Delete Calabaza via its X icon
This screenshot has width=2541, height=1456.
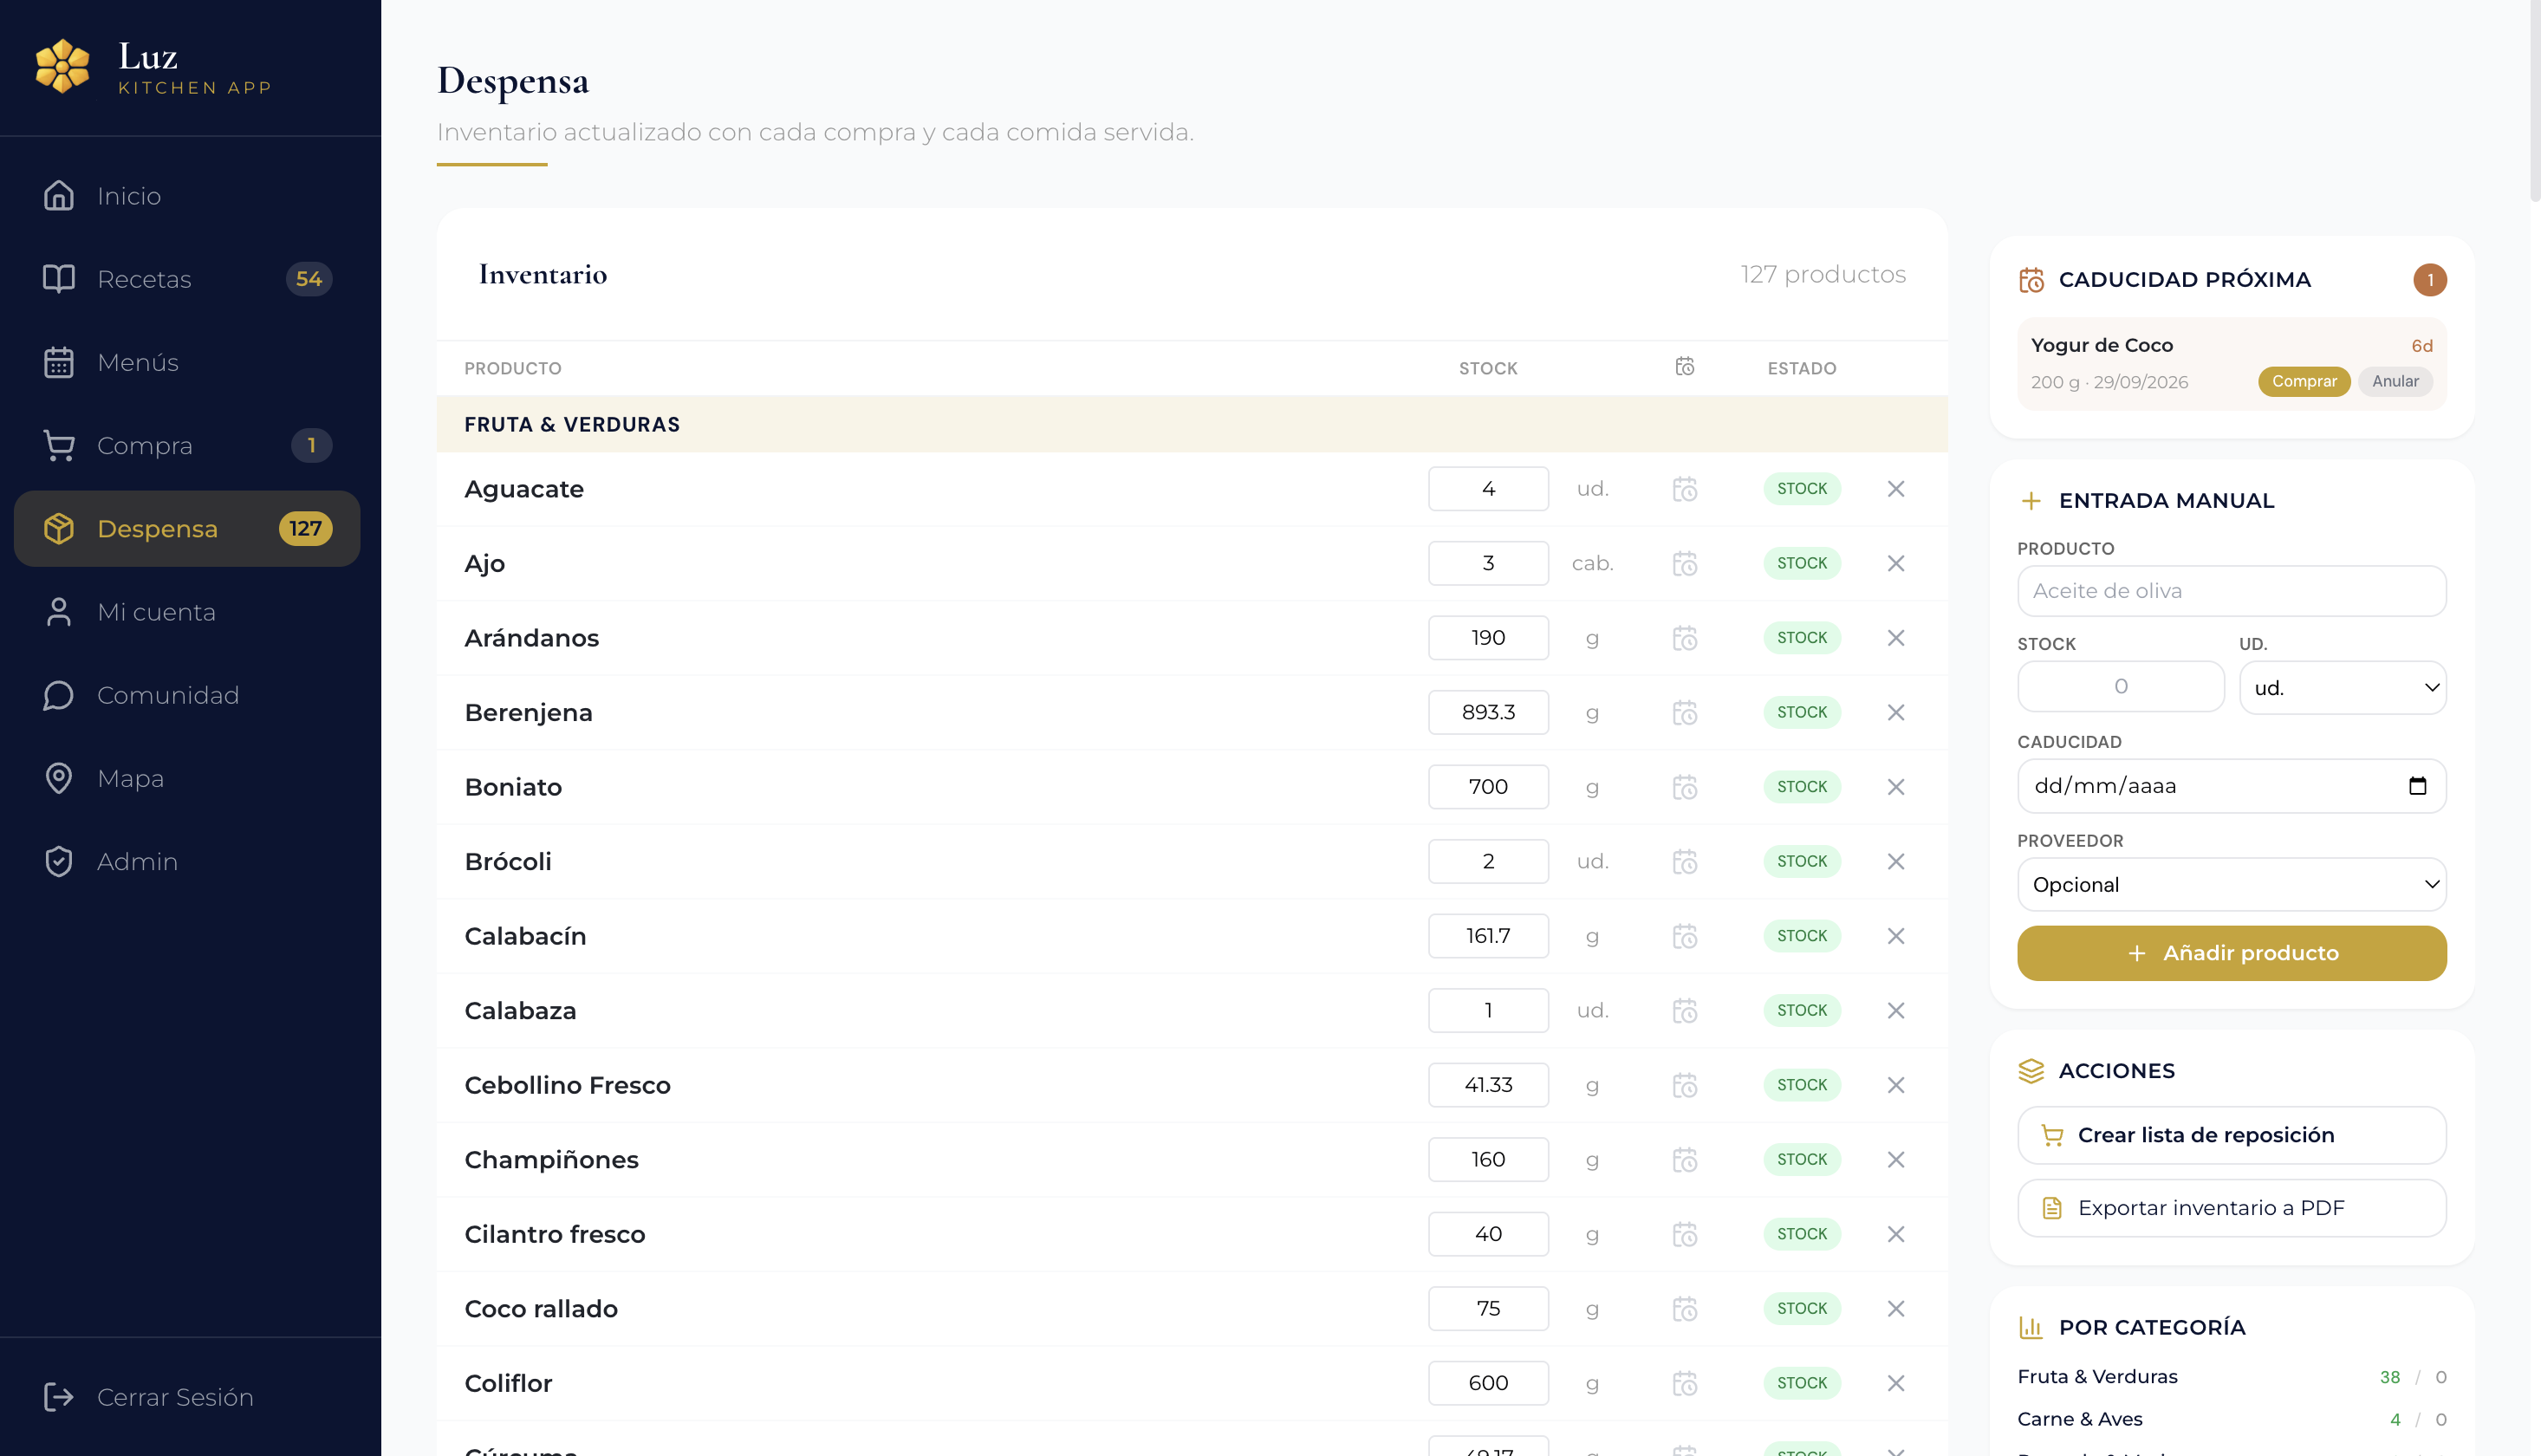pyautogui.click(x=1896, y=1011)
